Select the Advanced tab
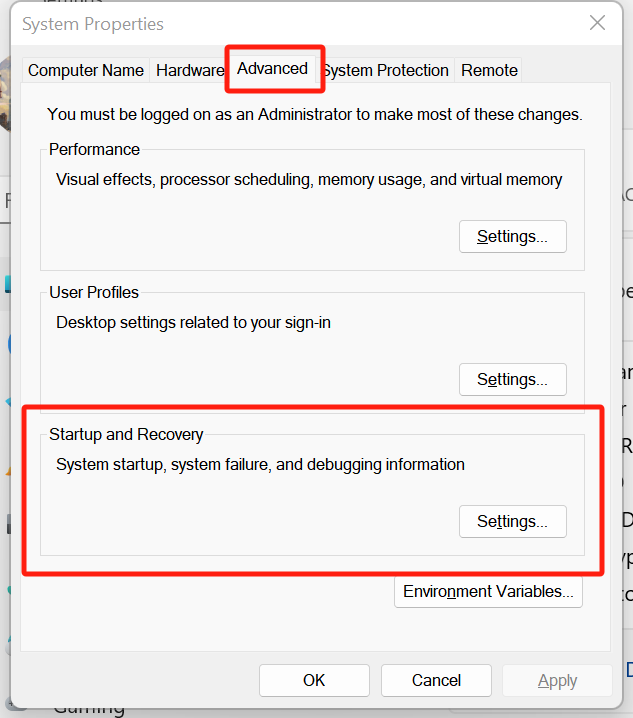This screenshot has height=718, width=633. 272,69
